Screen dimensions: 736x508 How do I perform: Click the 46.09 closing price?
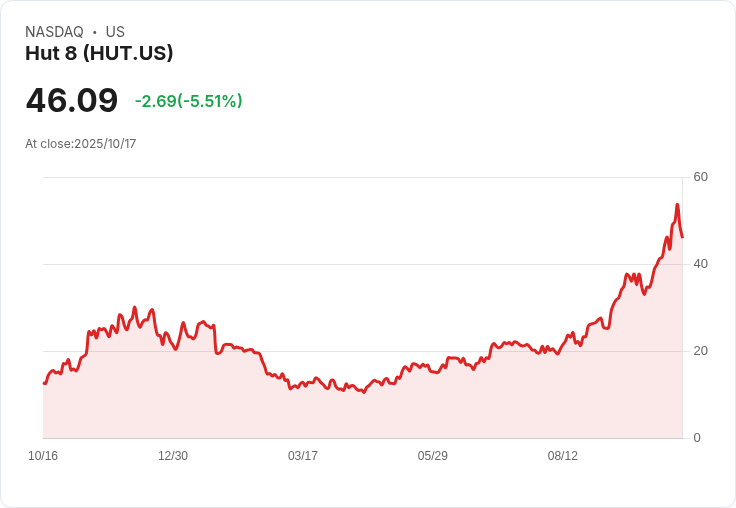tap(71, 101)
